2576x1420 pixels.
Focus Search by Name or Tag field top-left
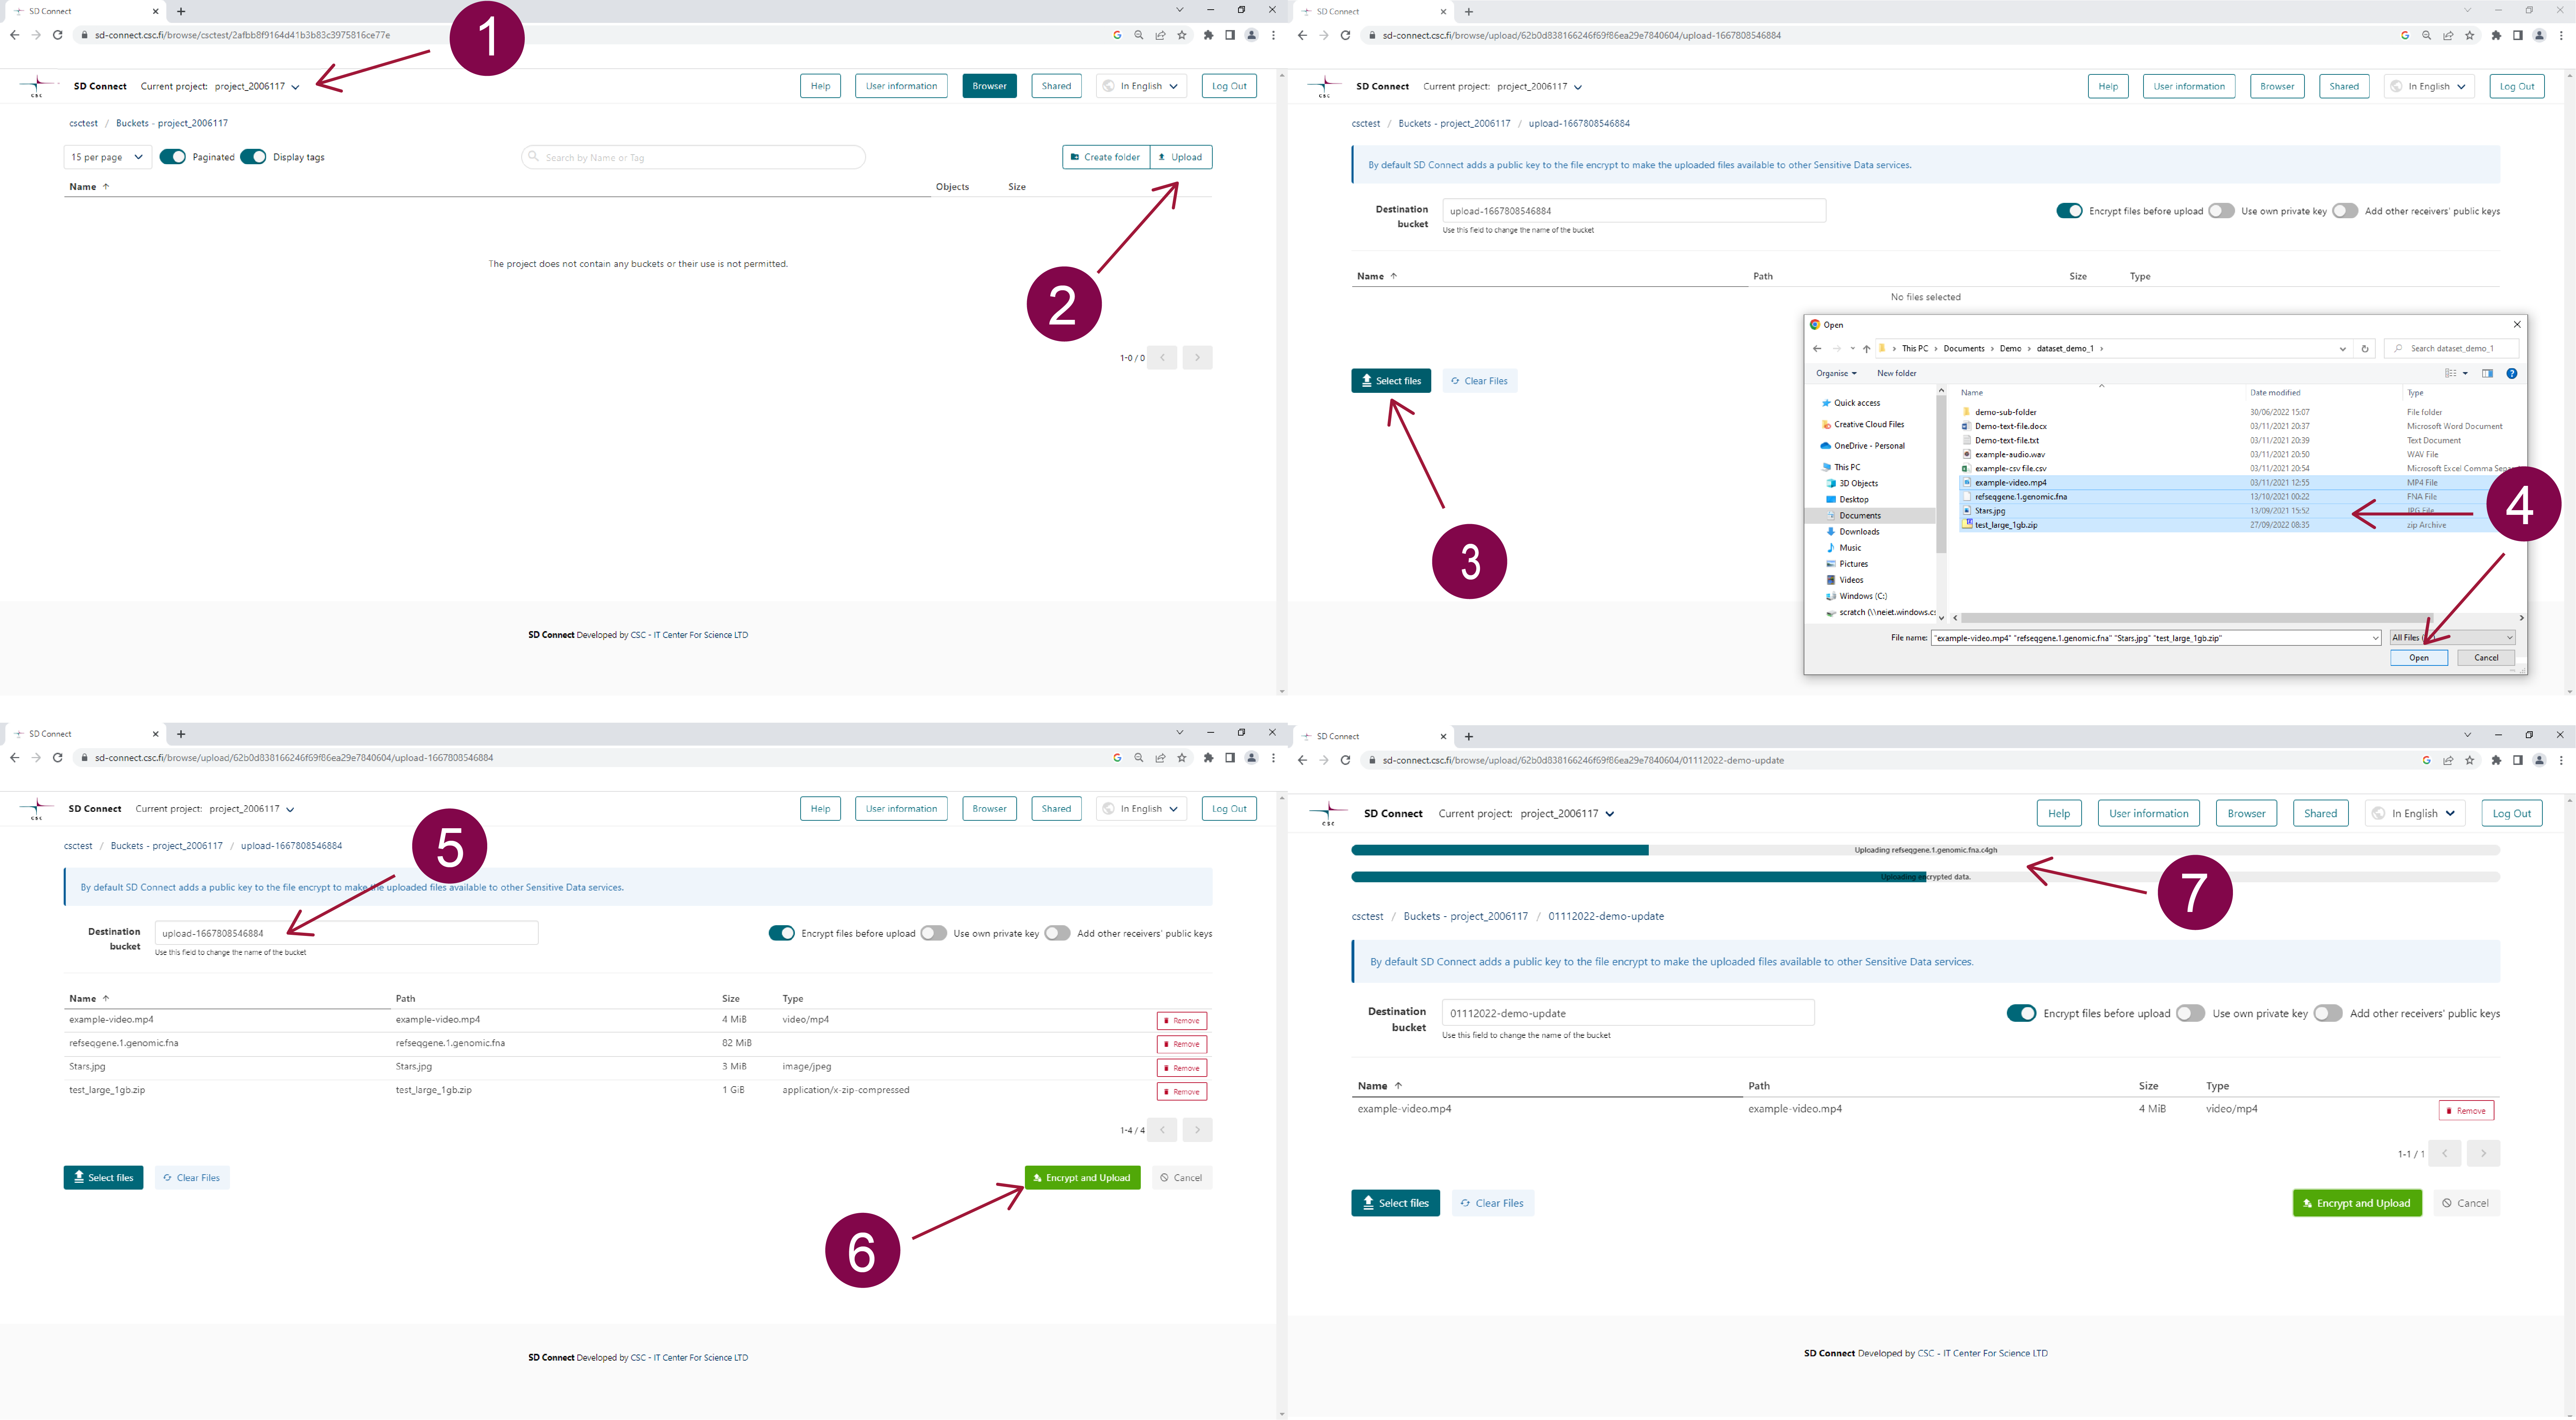click(693, 157)
